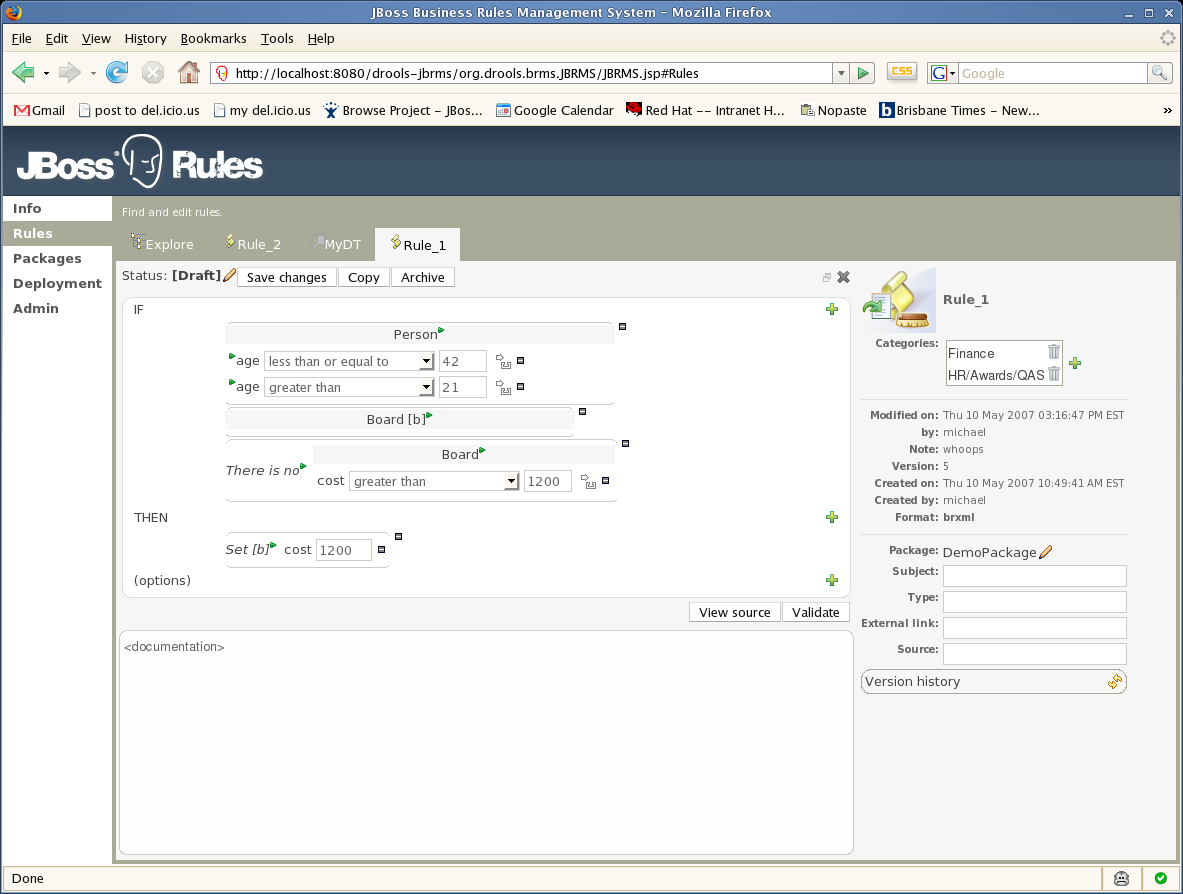The height and width of the screenshot is (894, 1183).
Task: Click Save changes button
Action: (x=287, y=277)
